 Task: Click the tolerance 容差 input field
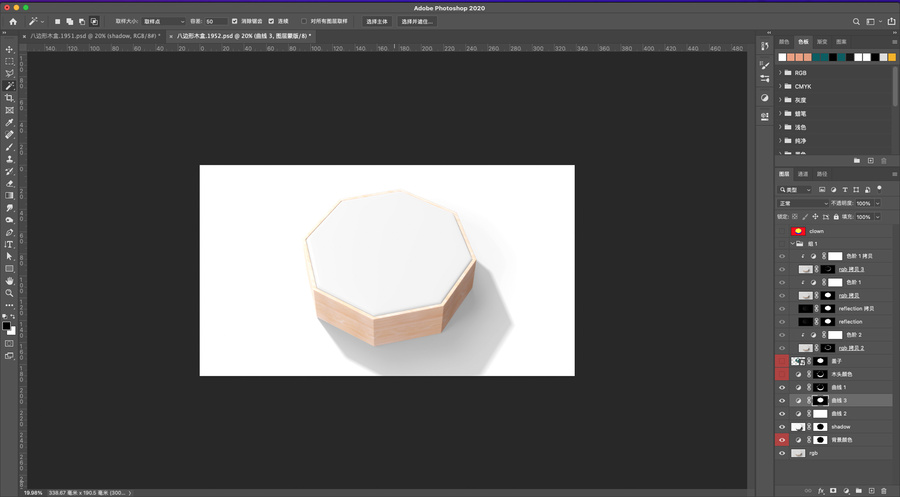click(x=215, y=21)
